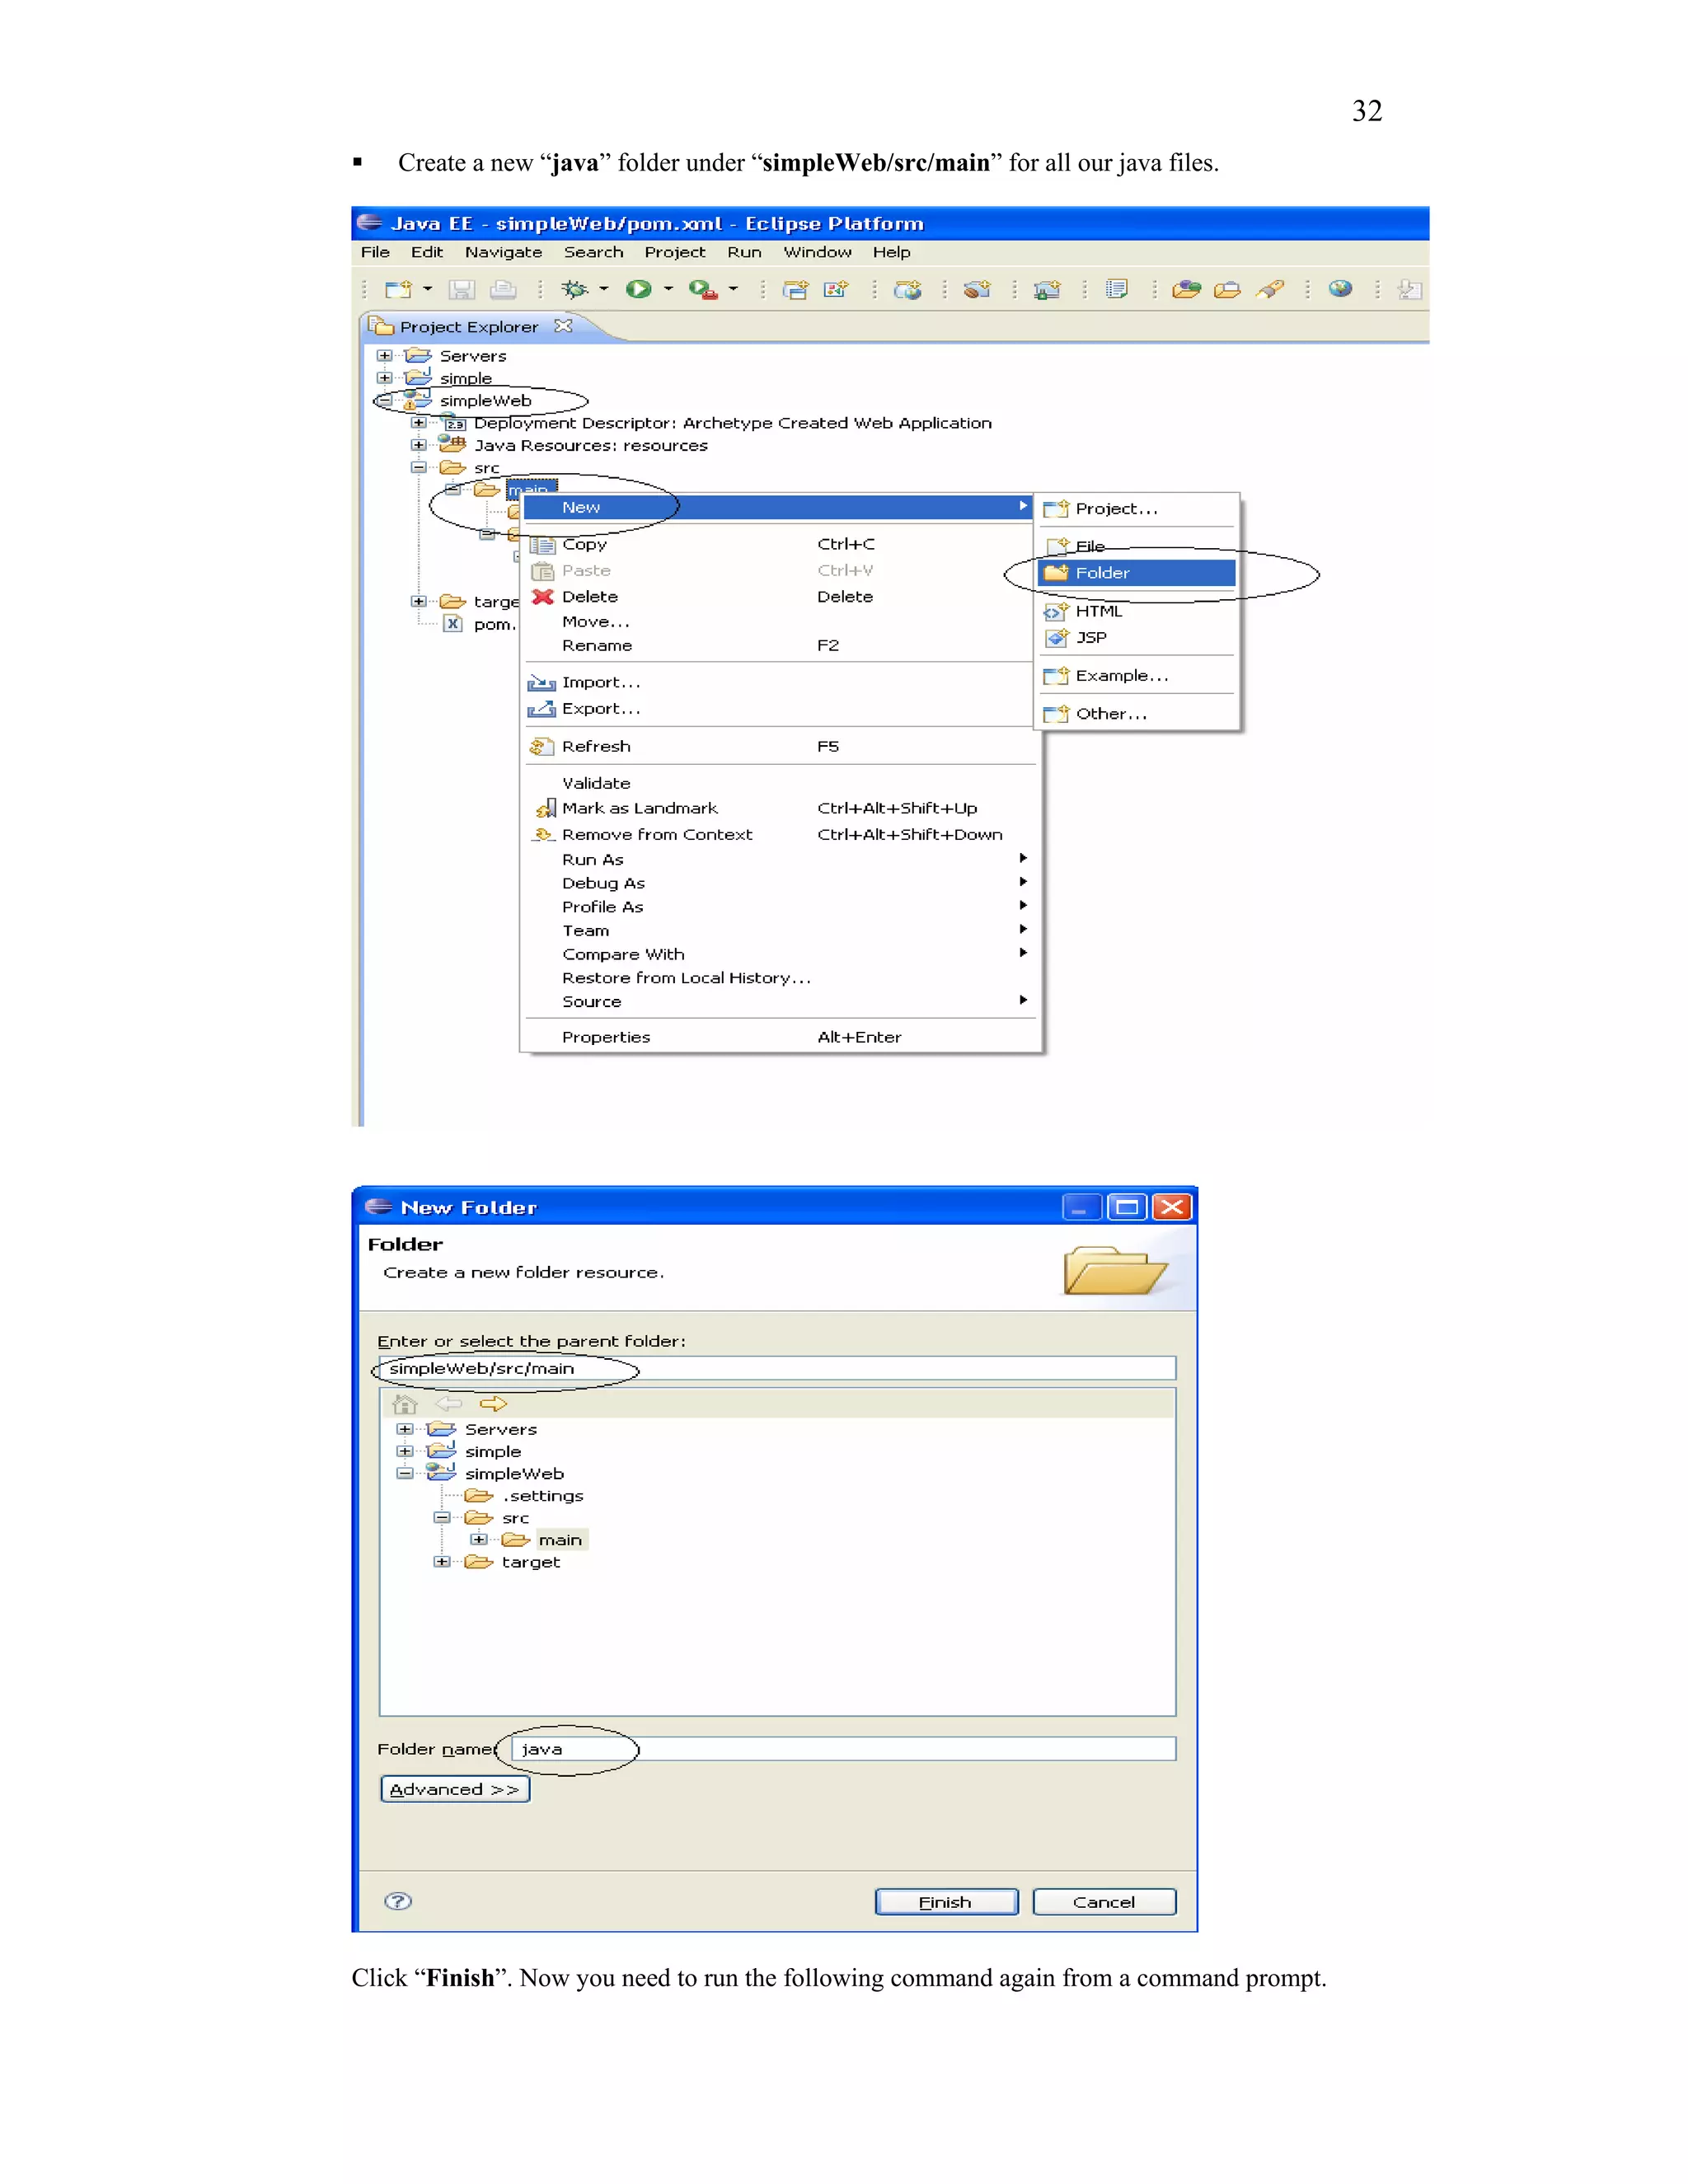Open the Navigate menu
This screenshot has width=1688, height=2184.
(x=503, y=252)
